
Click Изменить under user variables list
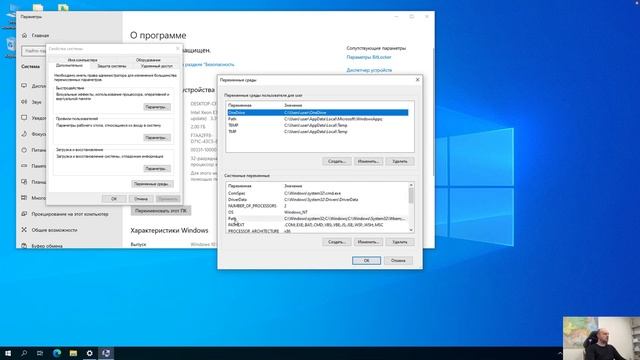[x=368, y=161]
